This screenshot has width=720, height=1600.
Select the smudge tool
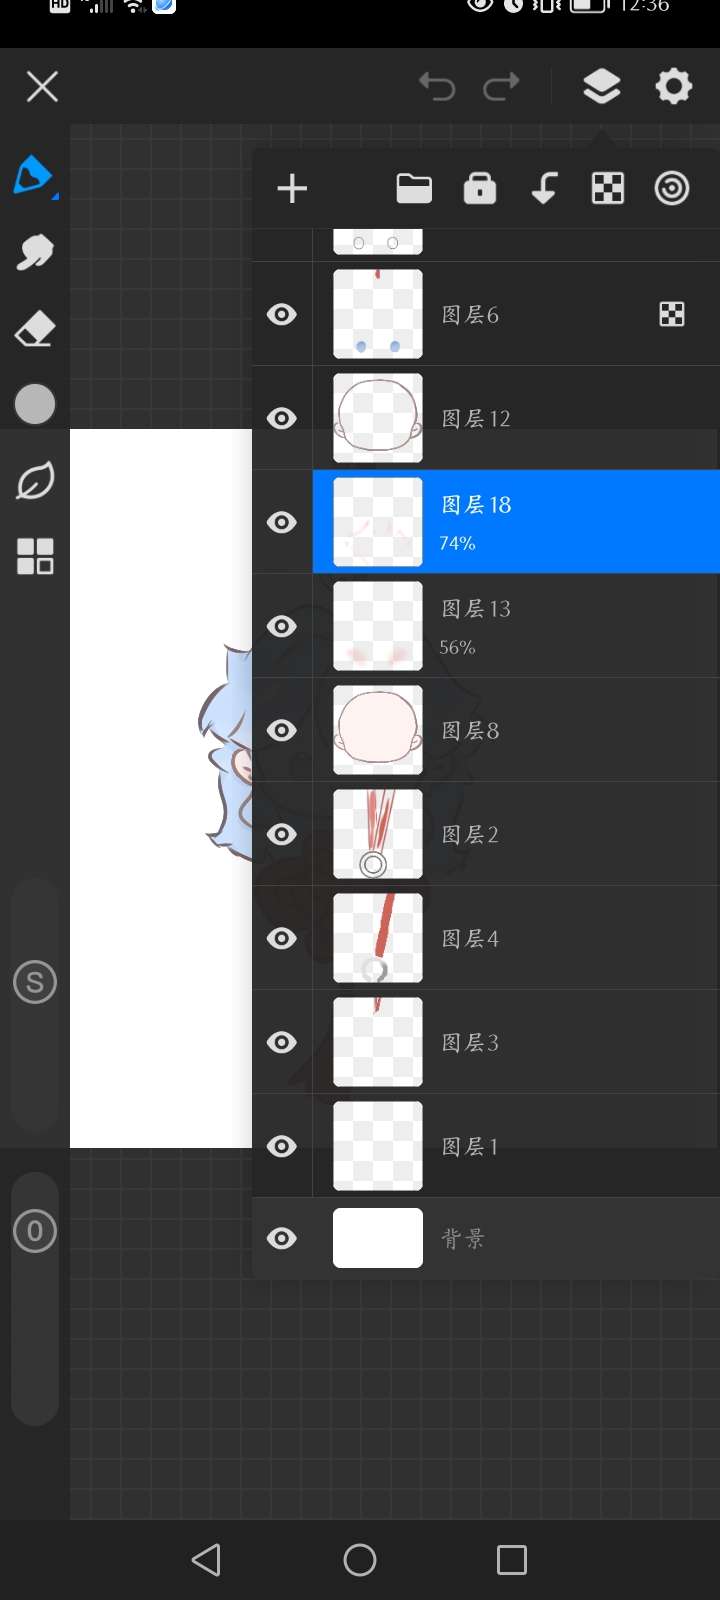[x=35, y=253]
